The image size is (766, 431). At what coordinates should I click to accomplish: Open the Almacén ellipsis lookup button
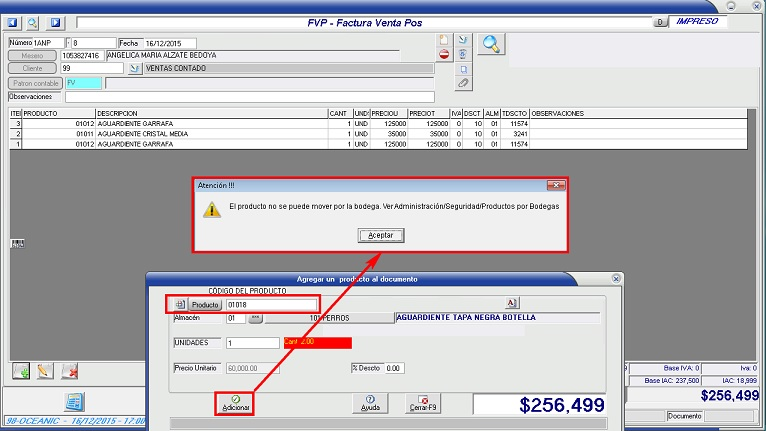(x=255, y=318)
